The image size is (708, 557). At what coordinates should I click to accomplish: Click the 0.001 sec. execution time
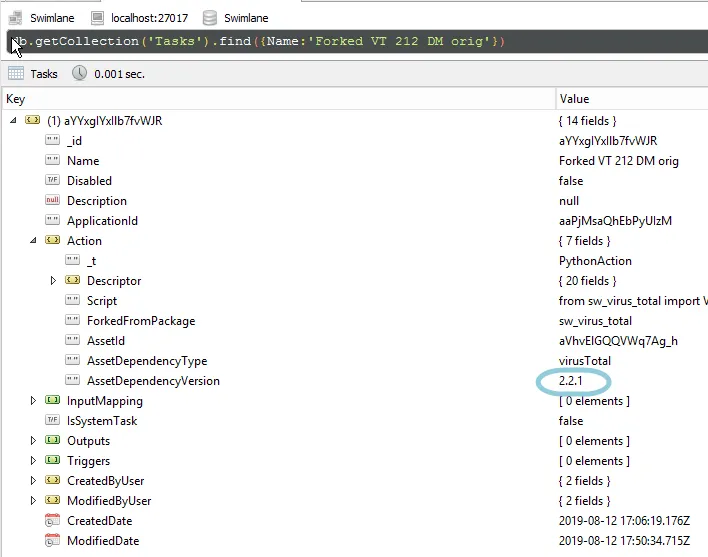click(x=120, y=74)
